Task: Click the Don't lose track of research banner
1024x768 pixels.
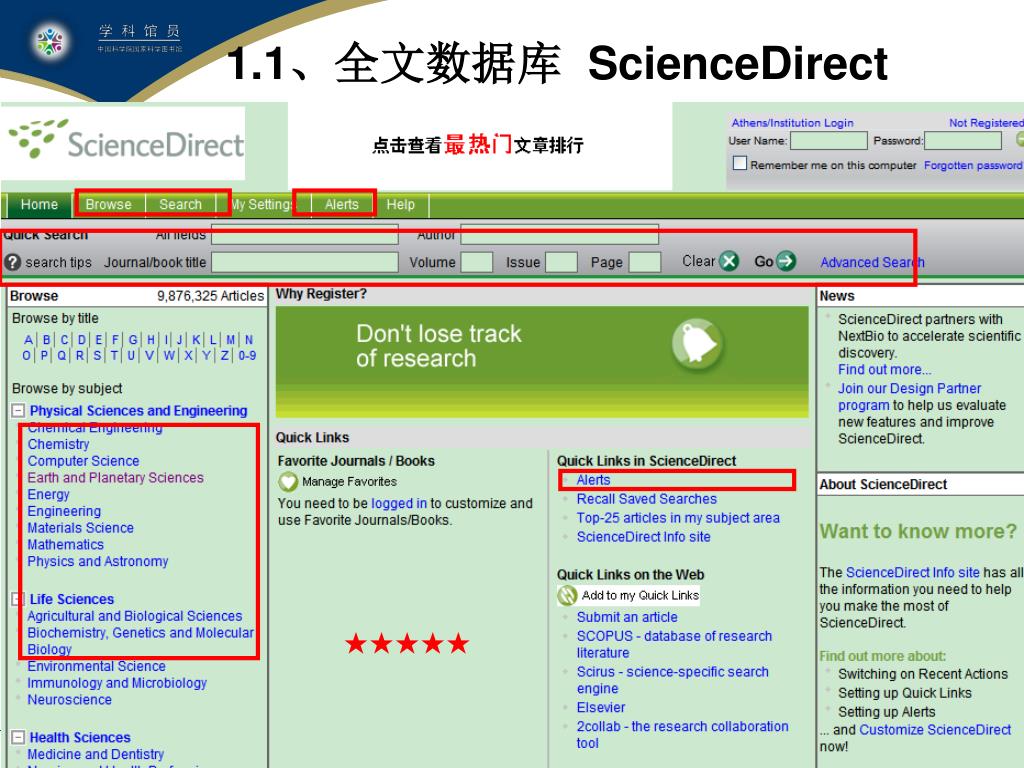Action: point(541,362)
